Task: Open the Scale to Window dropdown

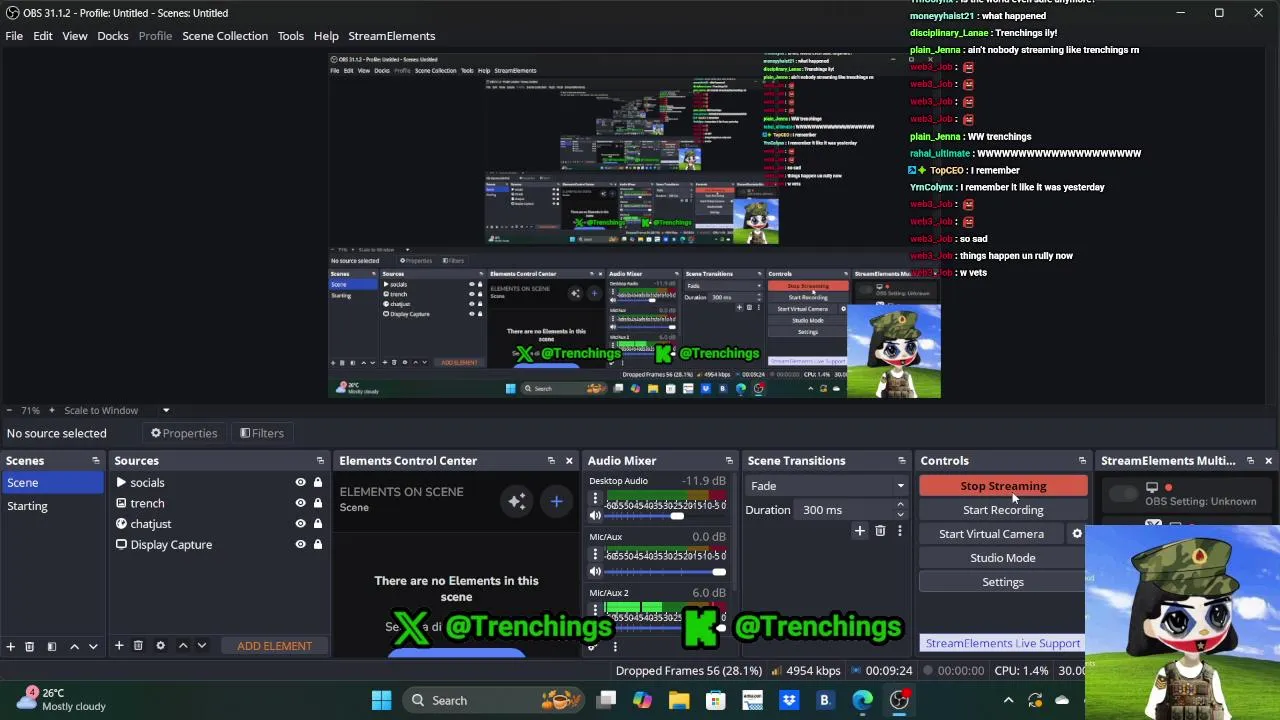Action: (x=116, y=410)
